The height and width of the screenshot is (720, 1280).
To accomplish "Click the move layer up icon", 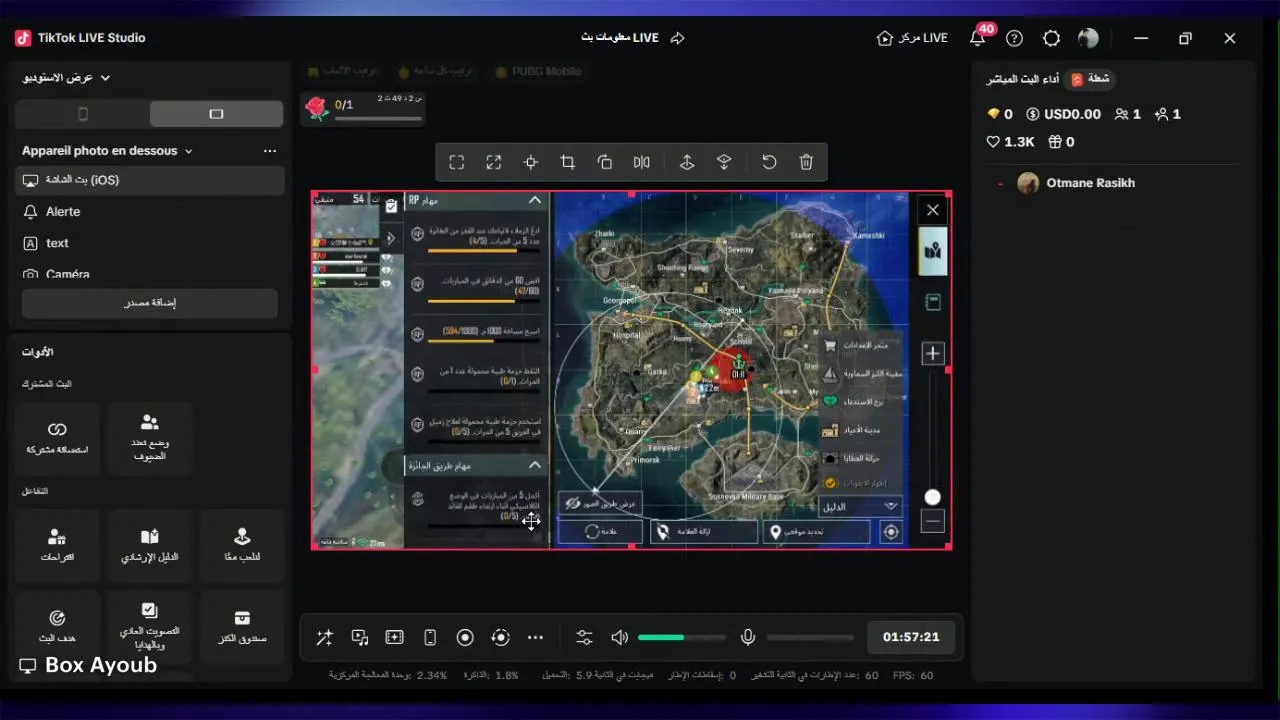I will (687, 162).
